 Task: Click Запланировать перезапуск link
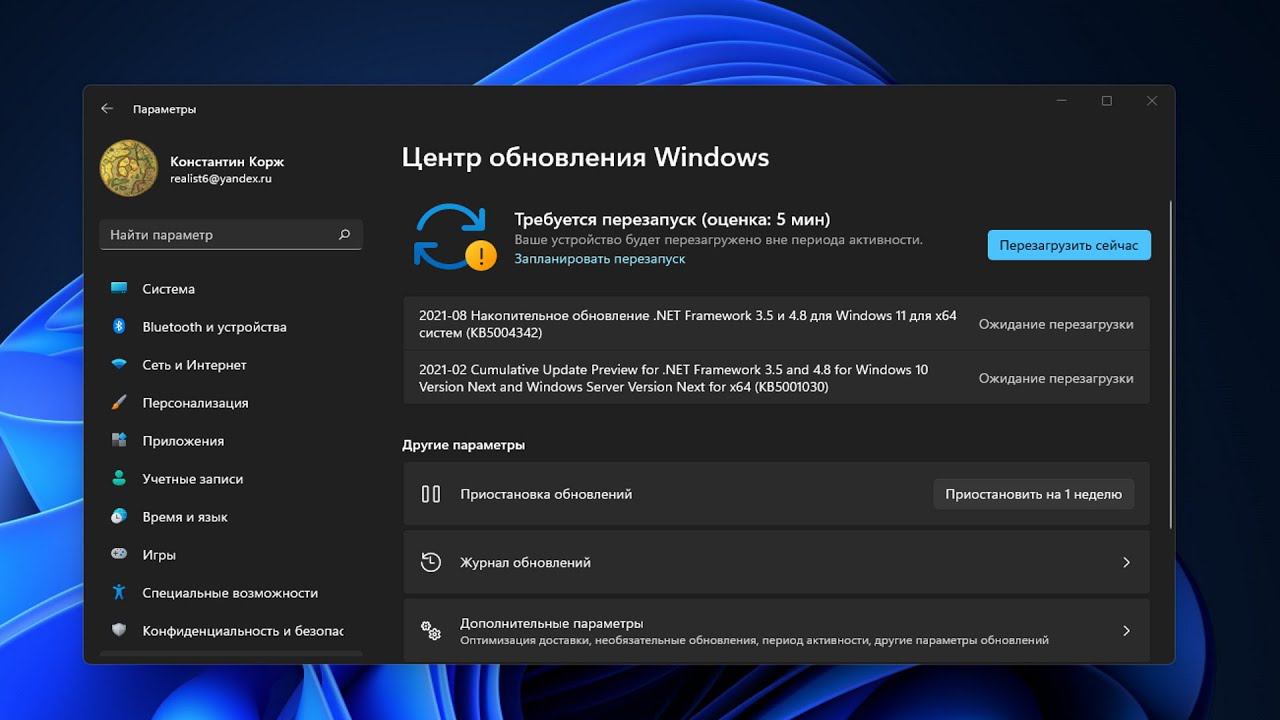[600, 258]
